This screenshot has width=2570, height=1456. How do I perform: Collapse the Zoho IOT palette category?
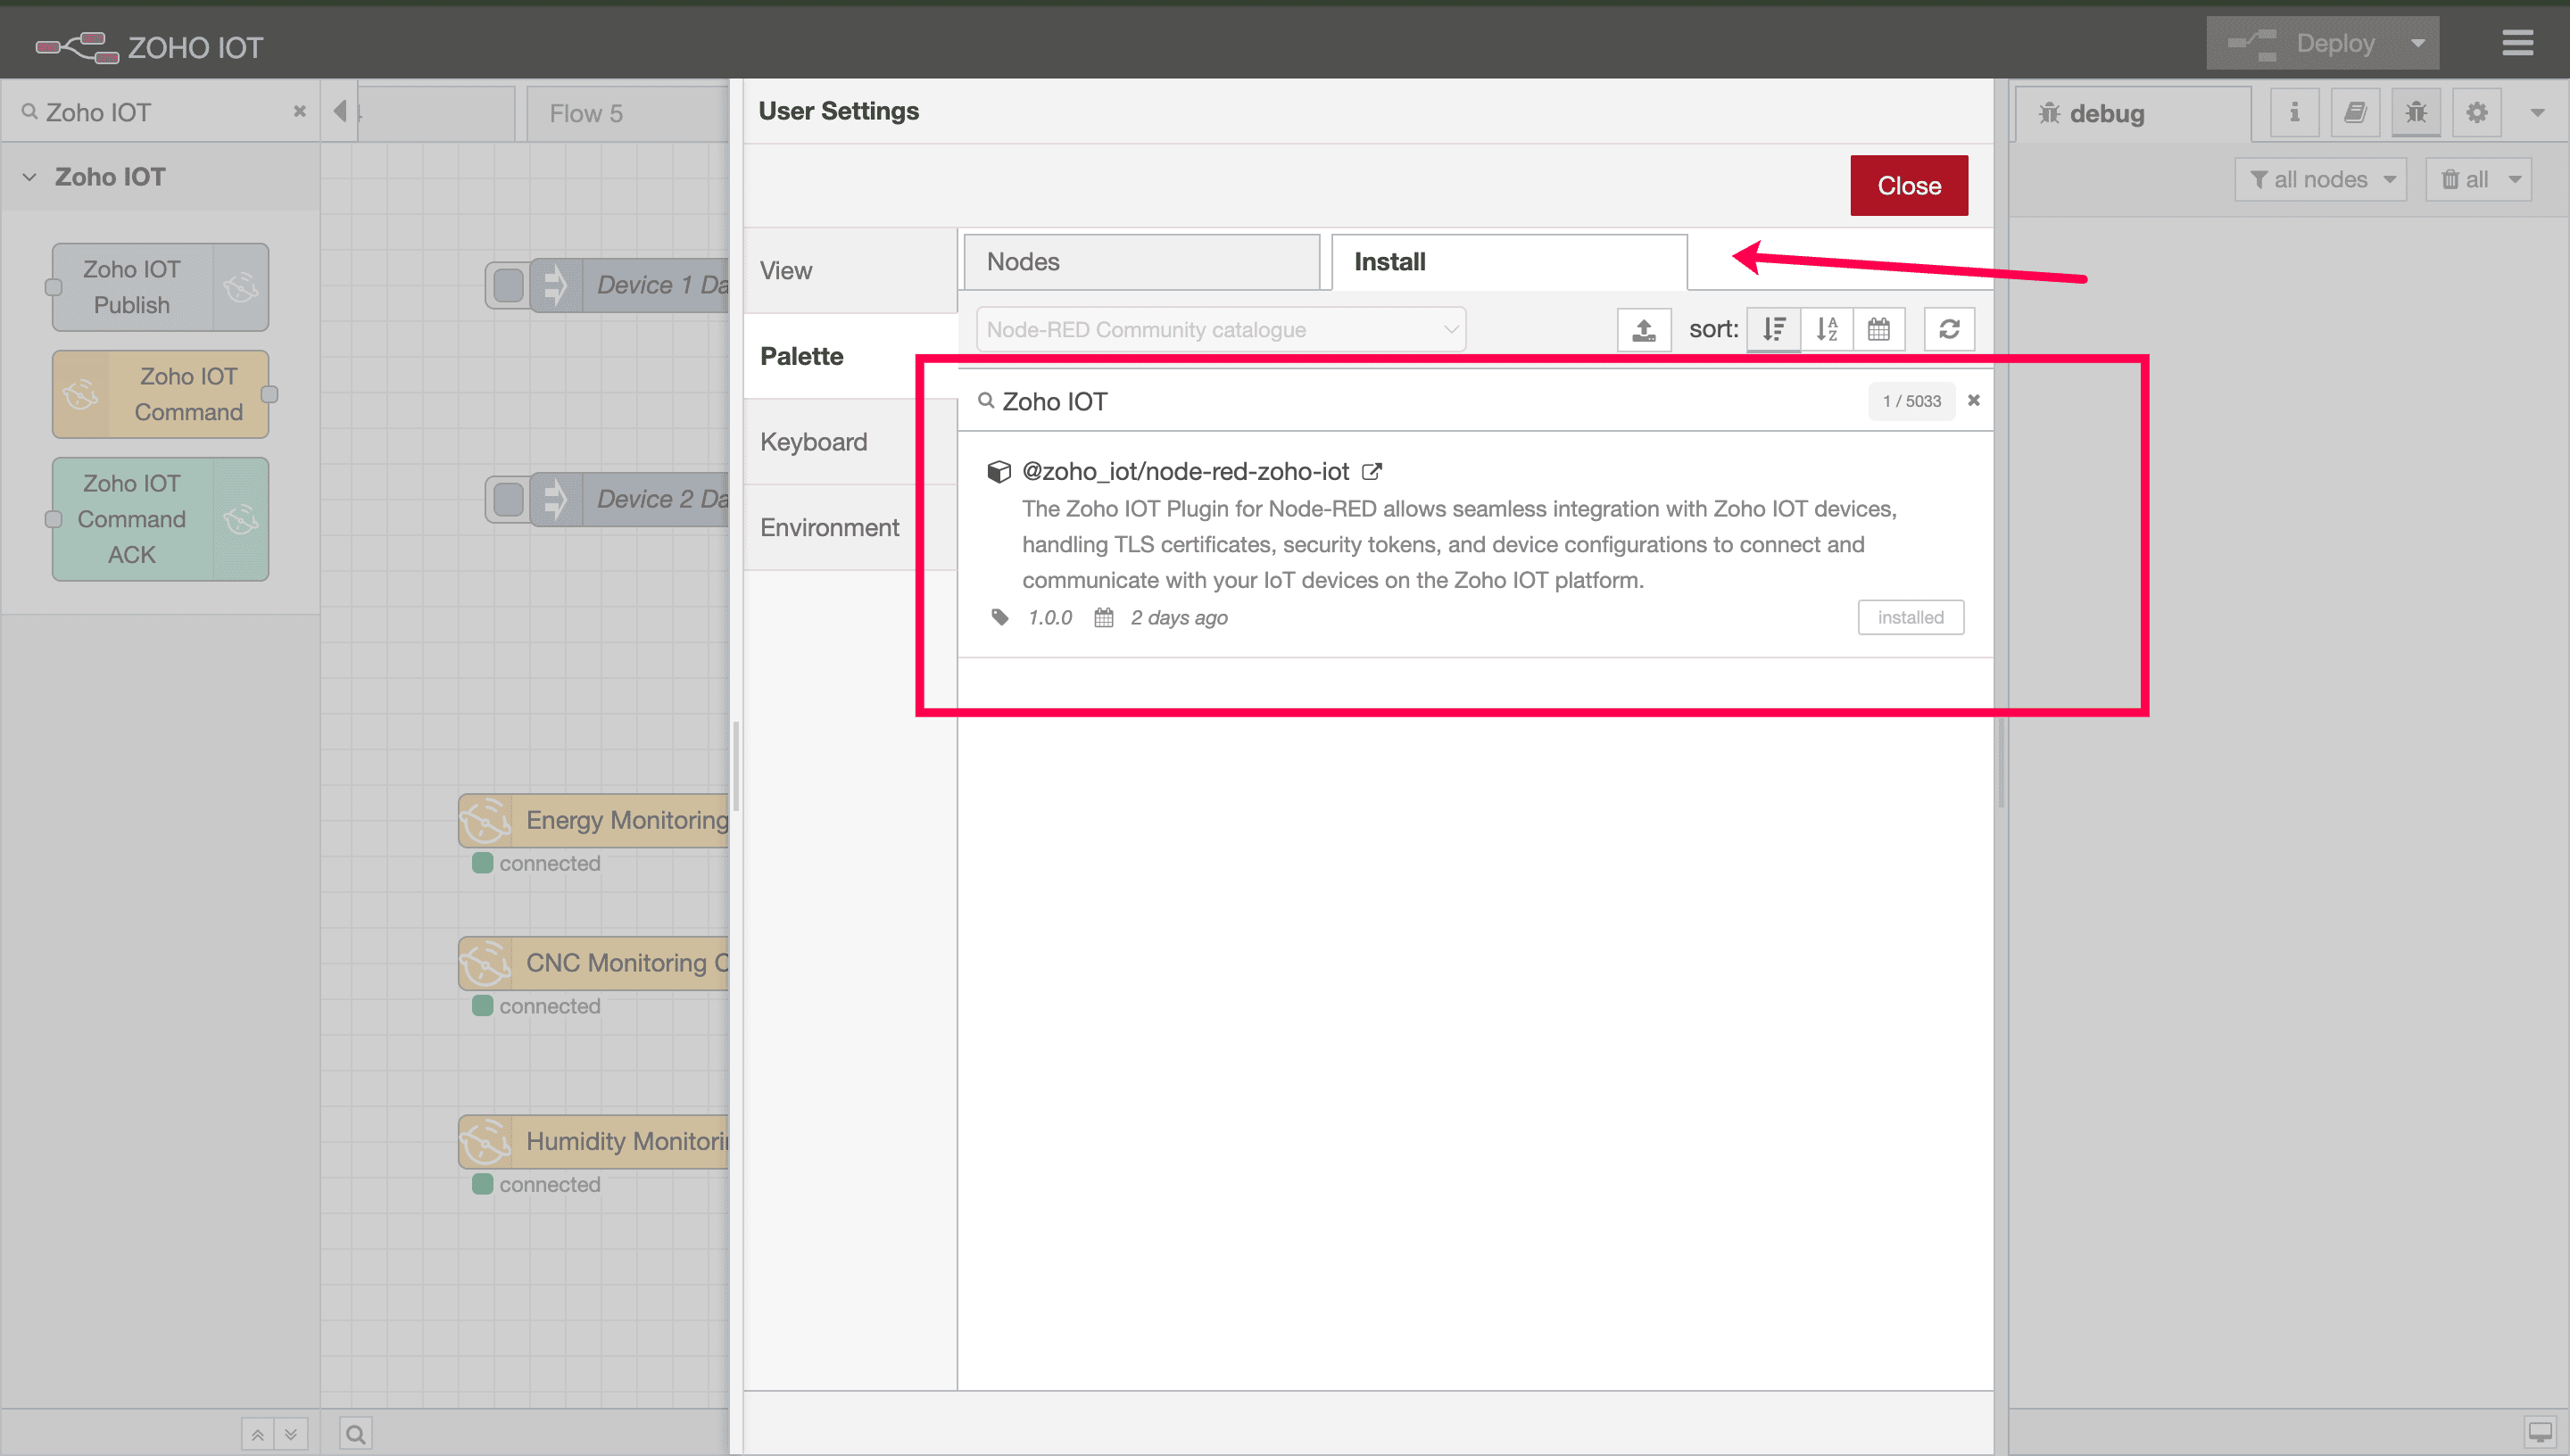pos(30,177)
